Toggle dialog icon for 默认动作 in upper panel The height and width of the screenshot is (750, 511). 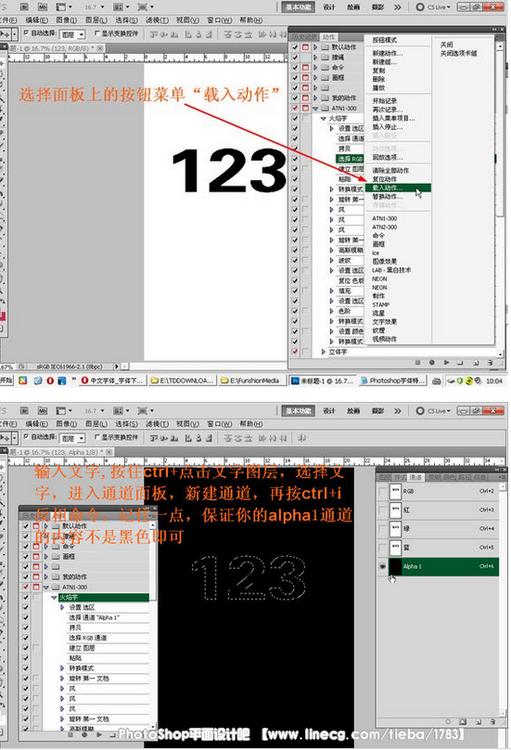[305, 47]
